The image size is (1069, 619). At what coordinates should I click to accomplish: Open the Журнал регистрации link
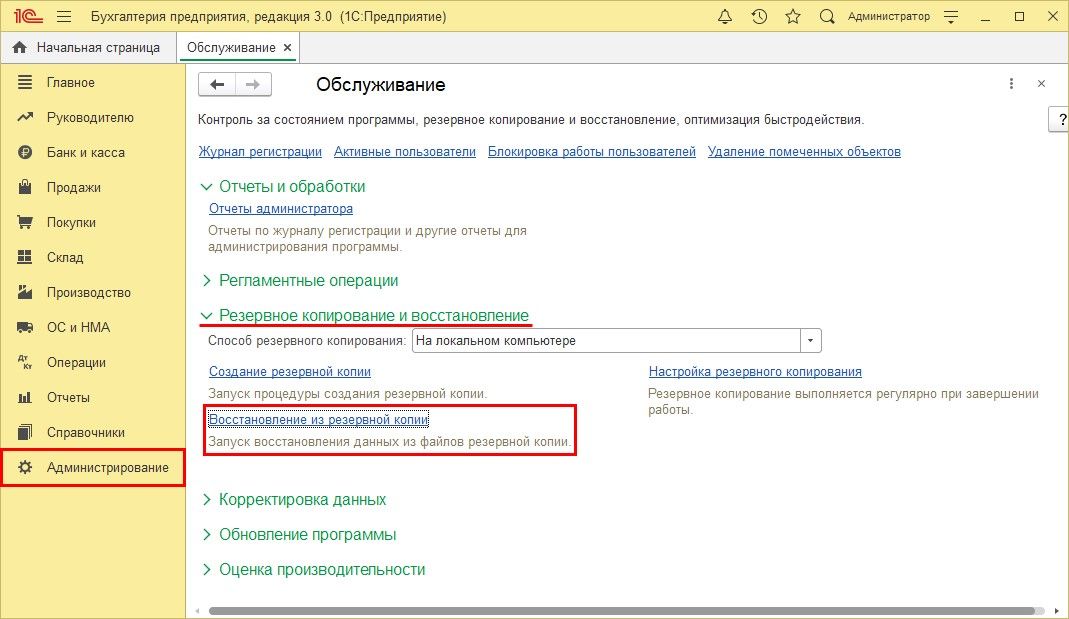[260, 152]
